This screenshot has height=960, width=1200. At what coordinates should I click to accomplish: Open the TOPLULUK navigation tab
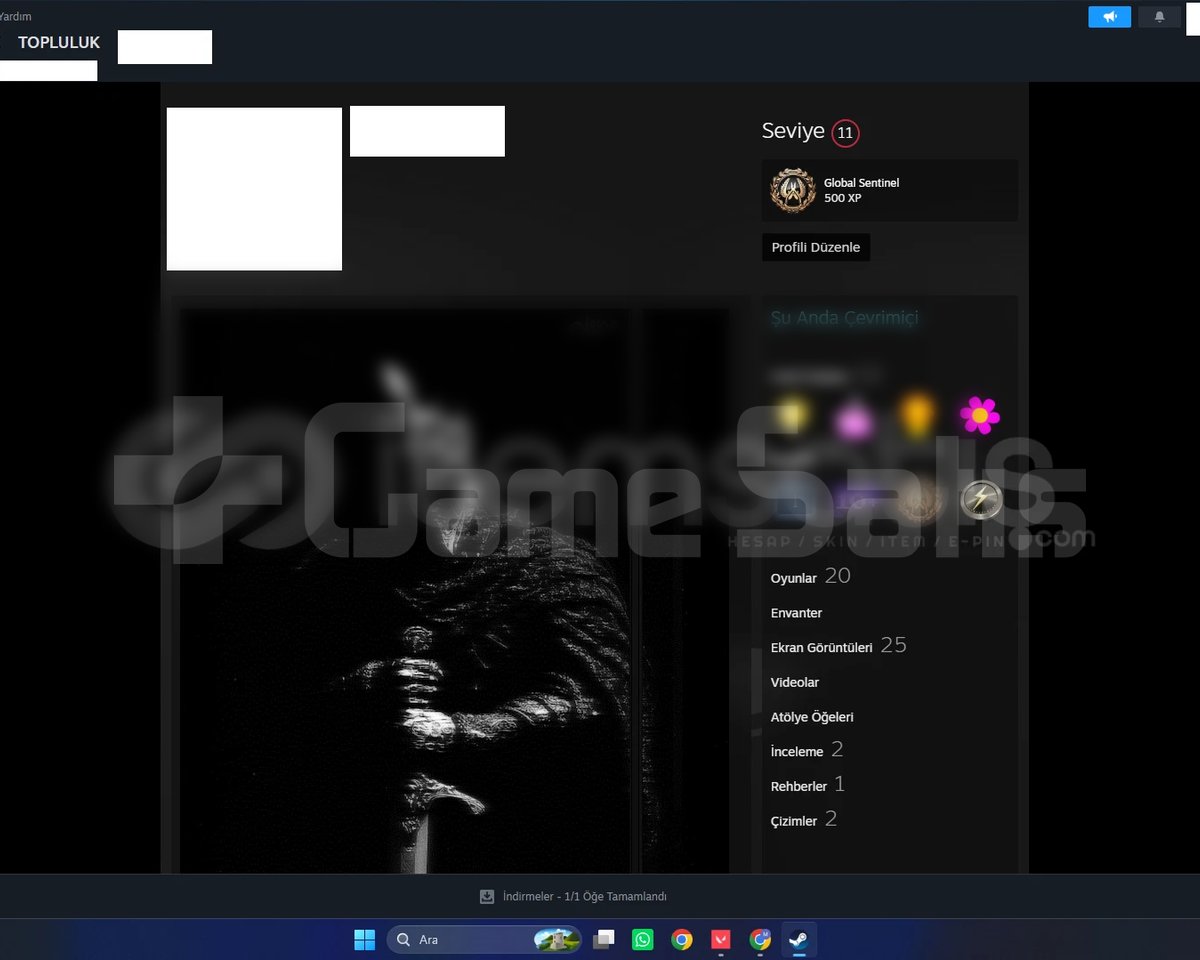click(59, 43)
